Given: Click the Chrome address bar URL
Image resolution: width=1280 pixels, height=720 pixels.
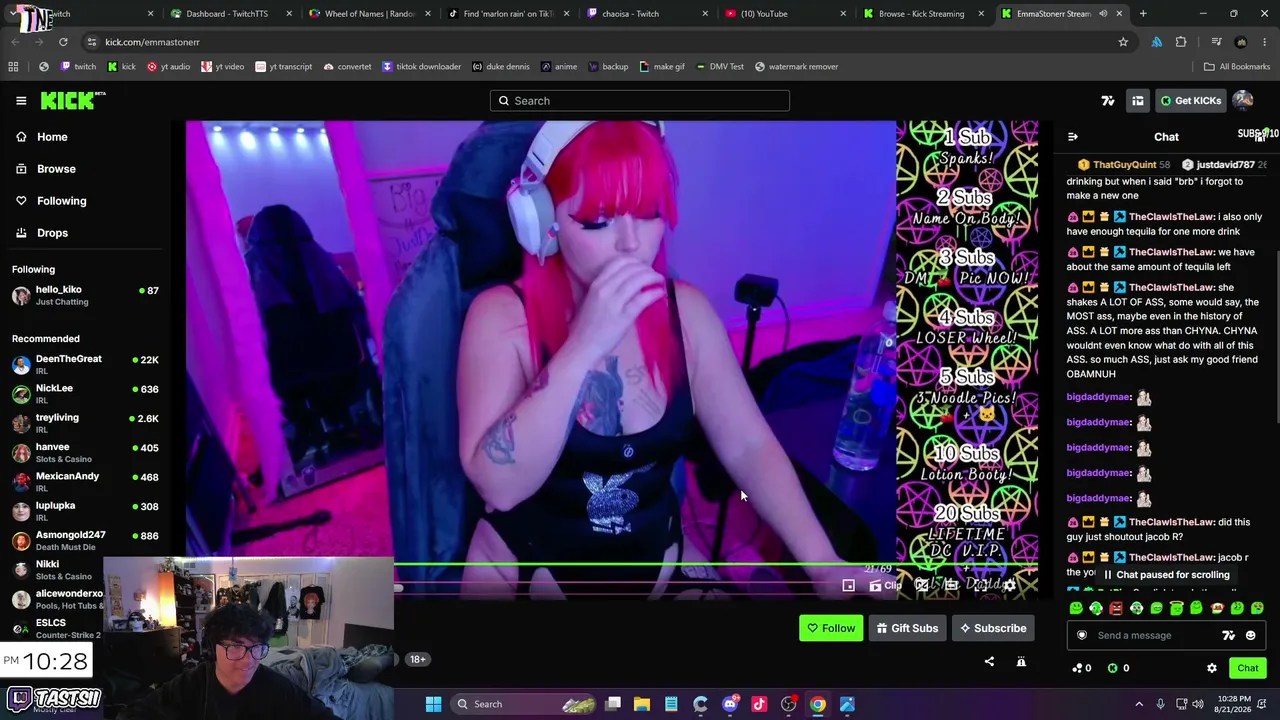Looking at the screenshot, I should point(152,42).
